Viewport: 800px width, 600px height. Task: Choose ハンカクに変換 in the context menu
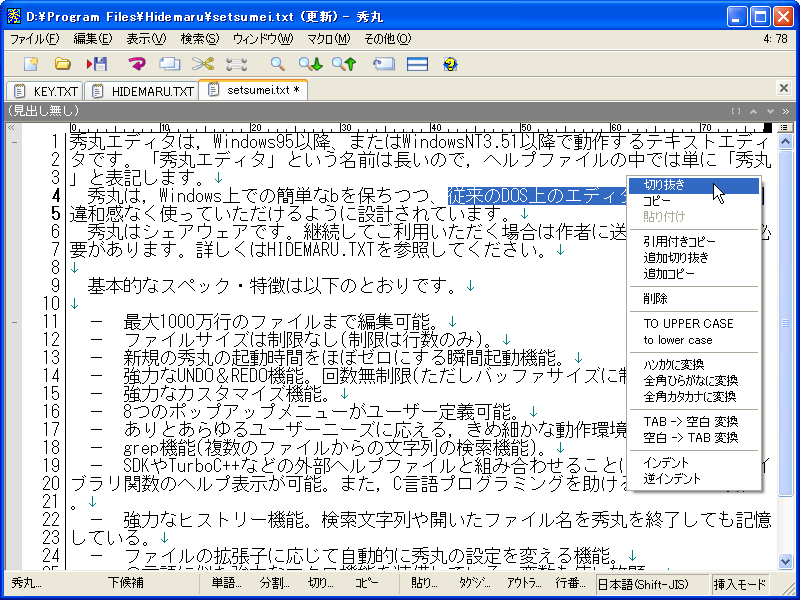(694, 365)
